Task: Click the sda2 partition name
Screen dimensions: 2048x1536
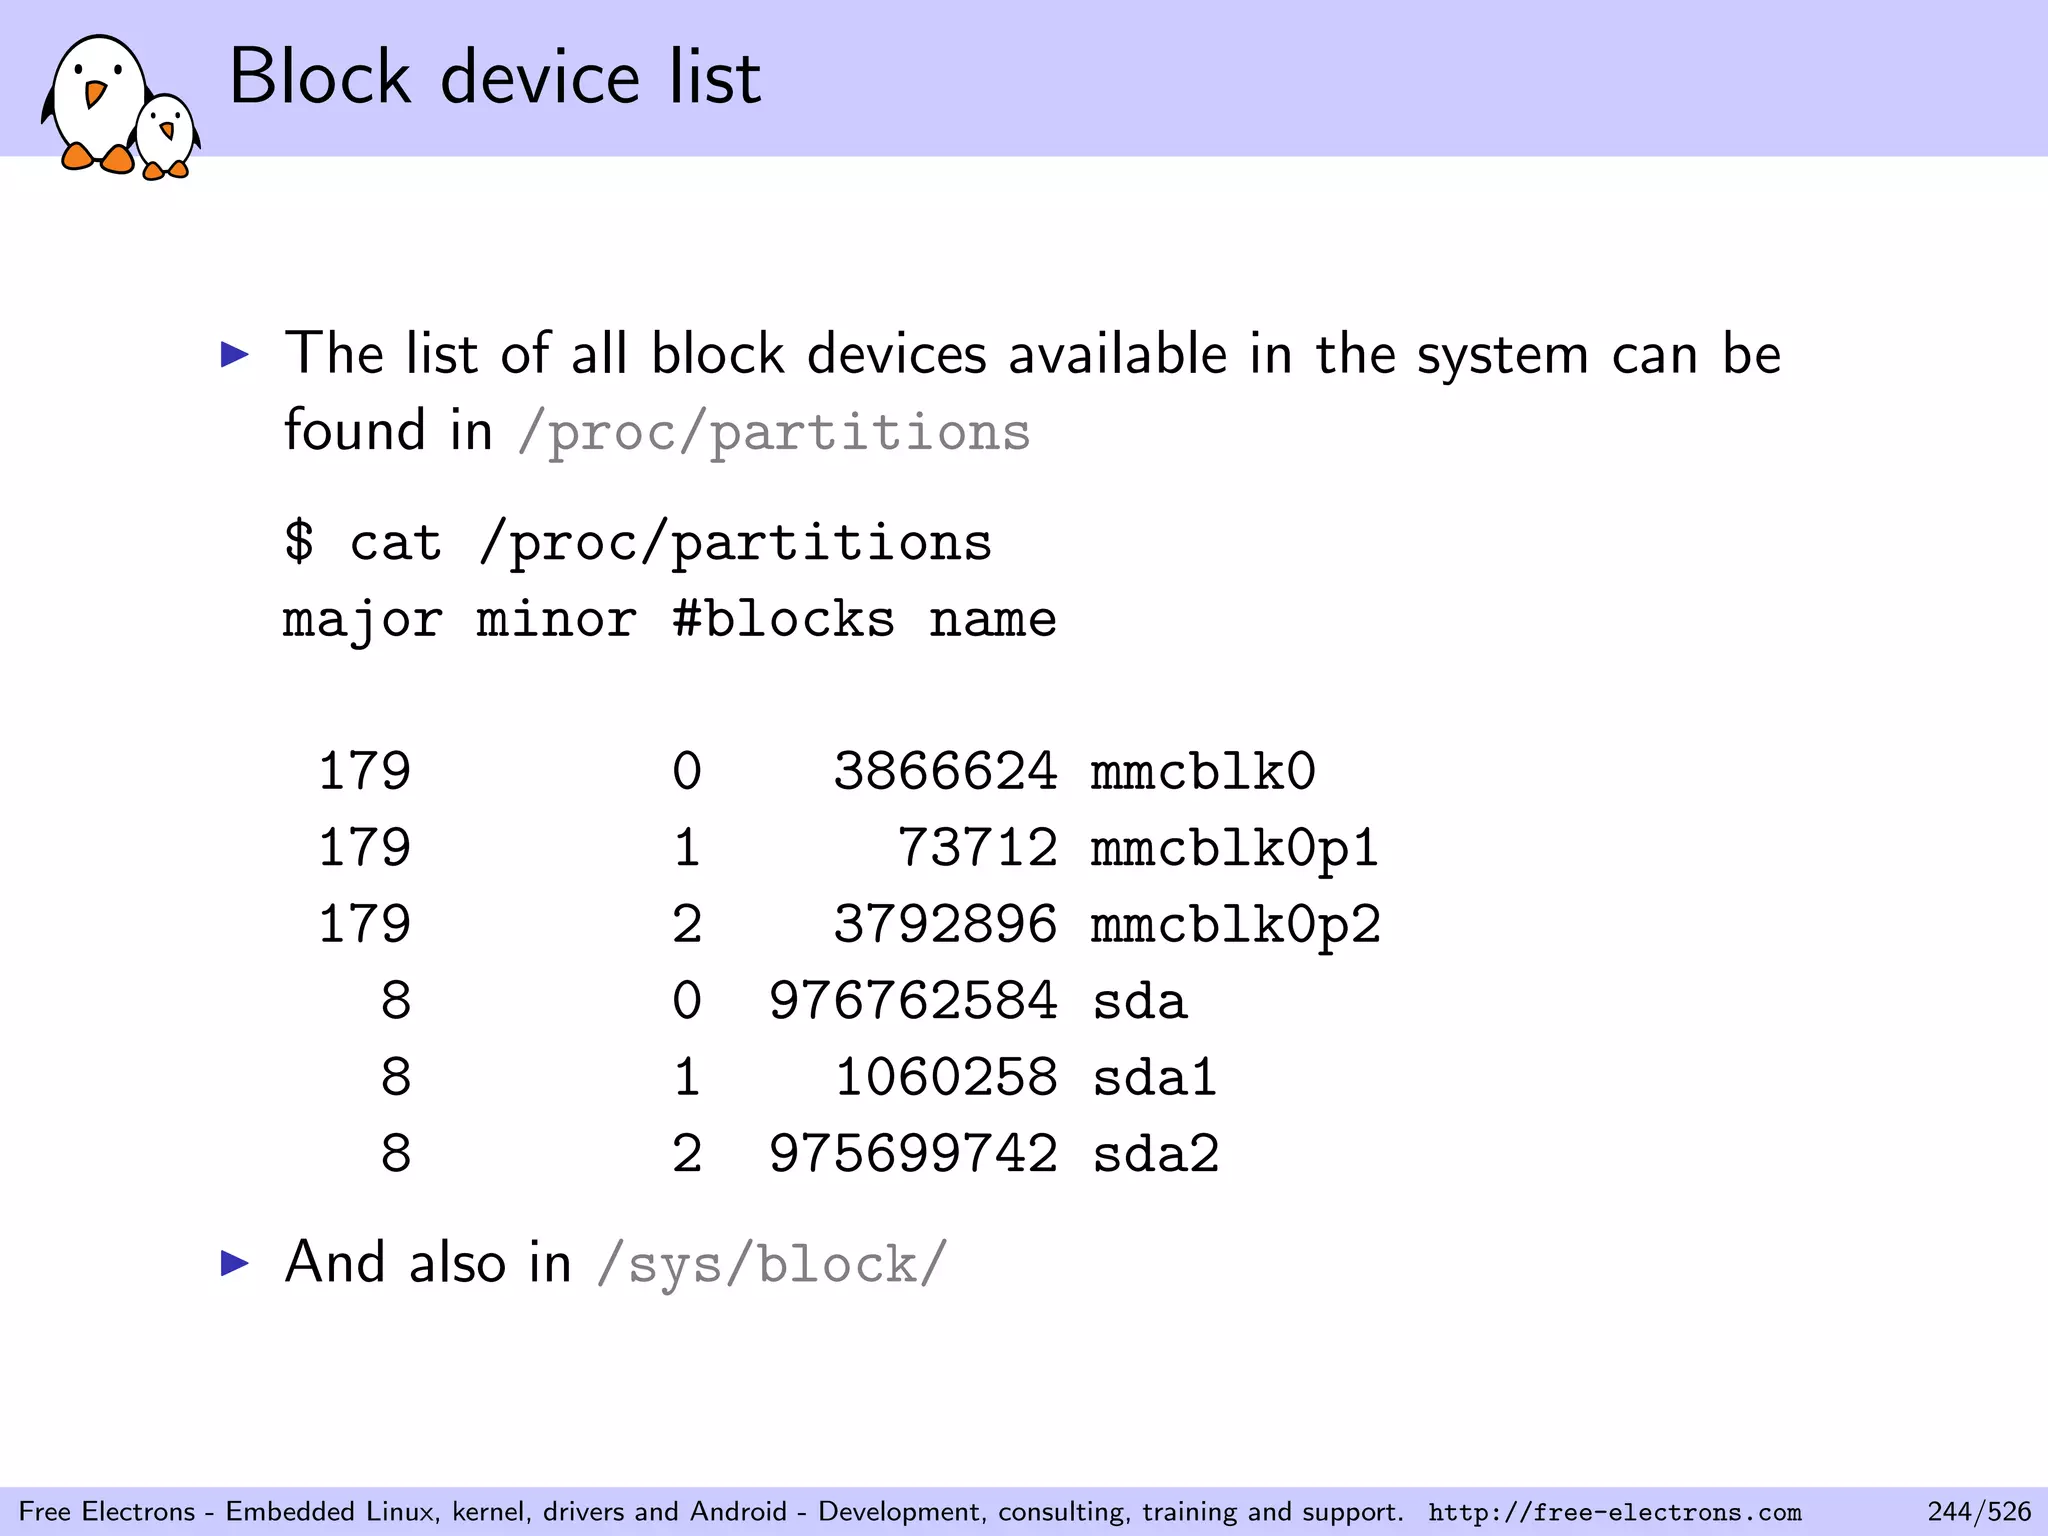Action: coord(1156,1155)
